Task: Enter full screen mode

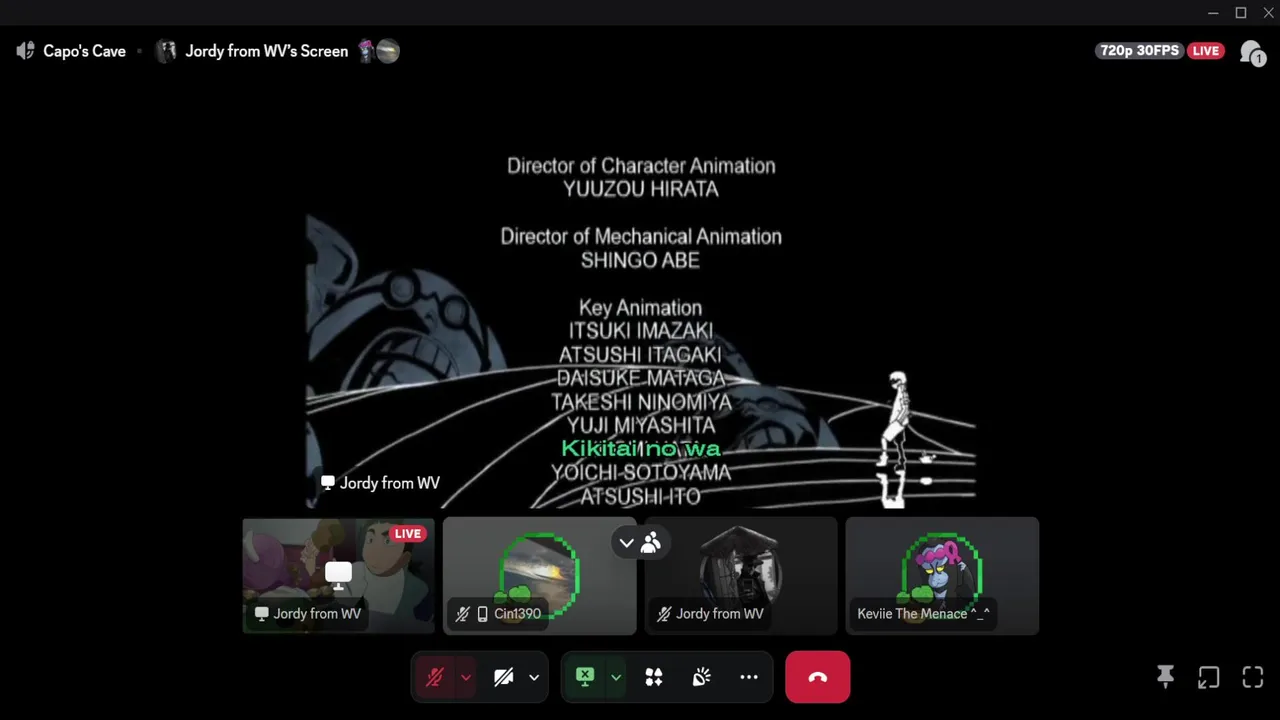Action: 1253,677
